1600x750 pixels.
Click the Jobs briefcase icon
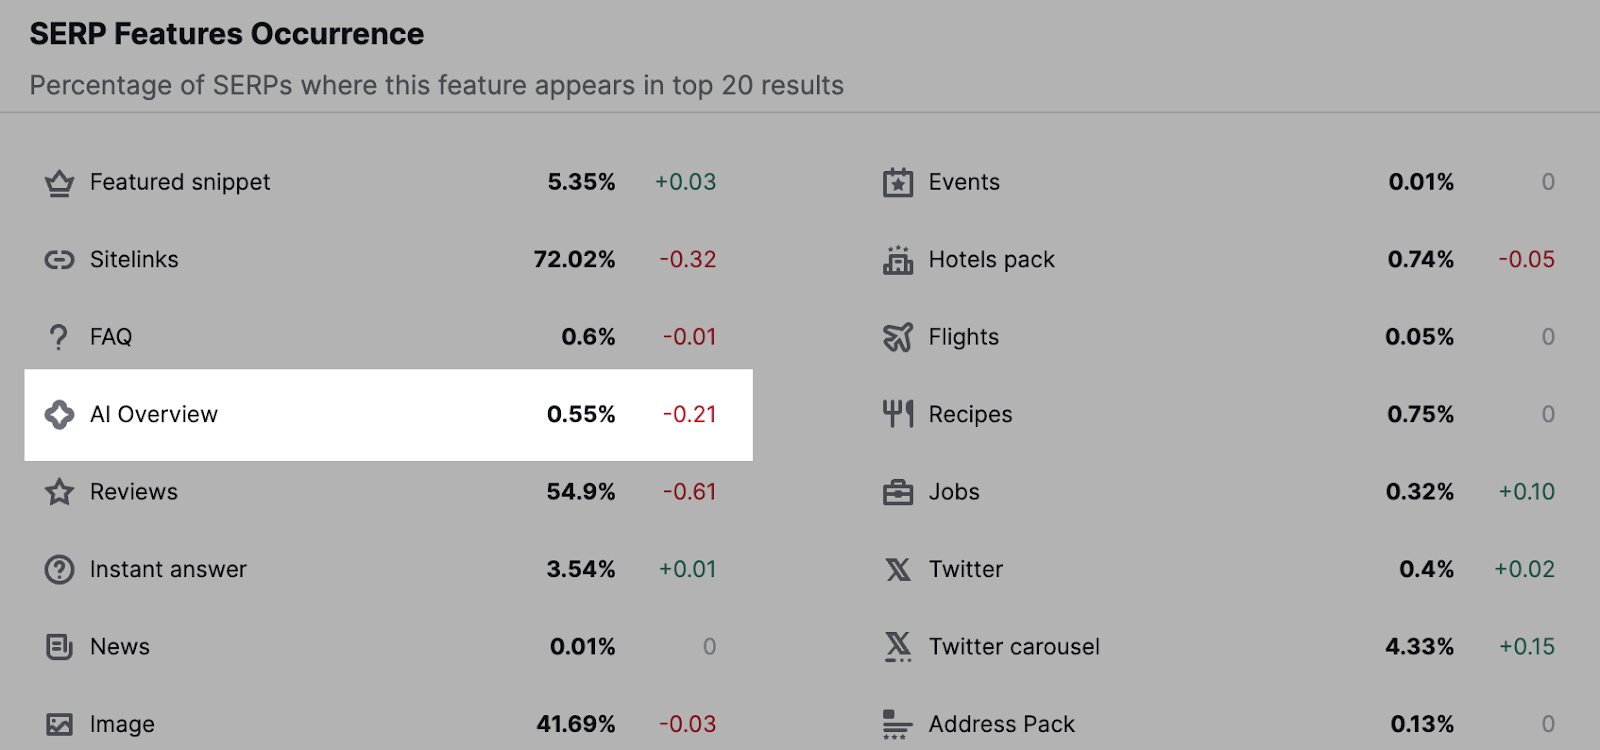click(x=898, y=491)
